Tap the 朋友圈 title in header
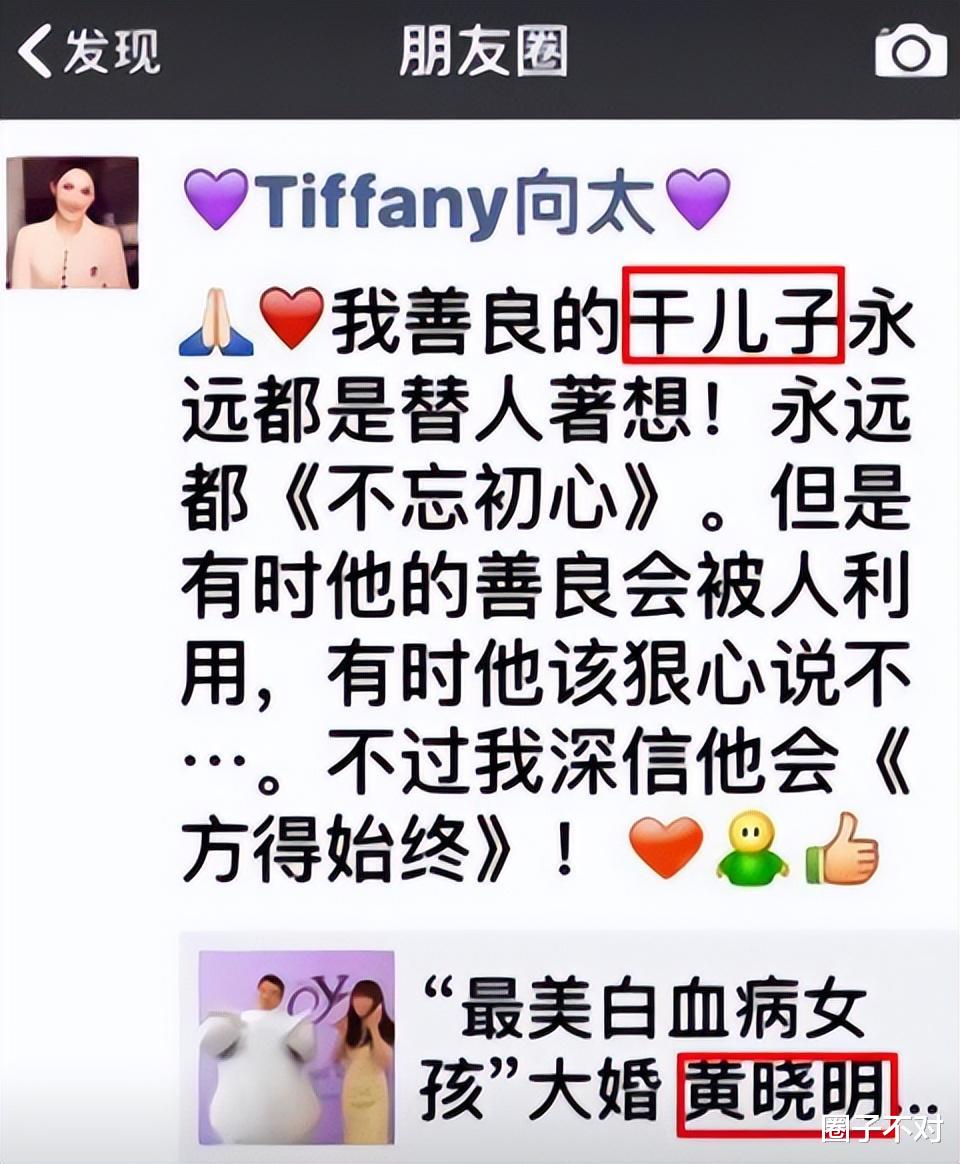960x1164 pixels. point(483,51)
